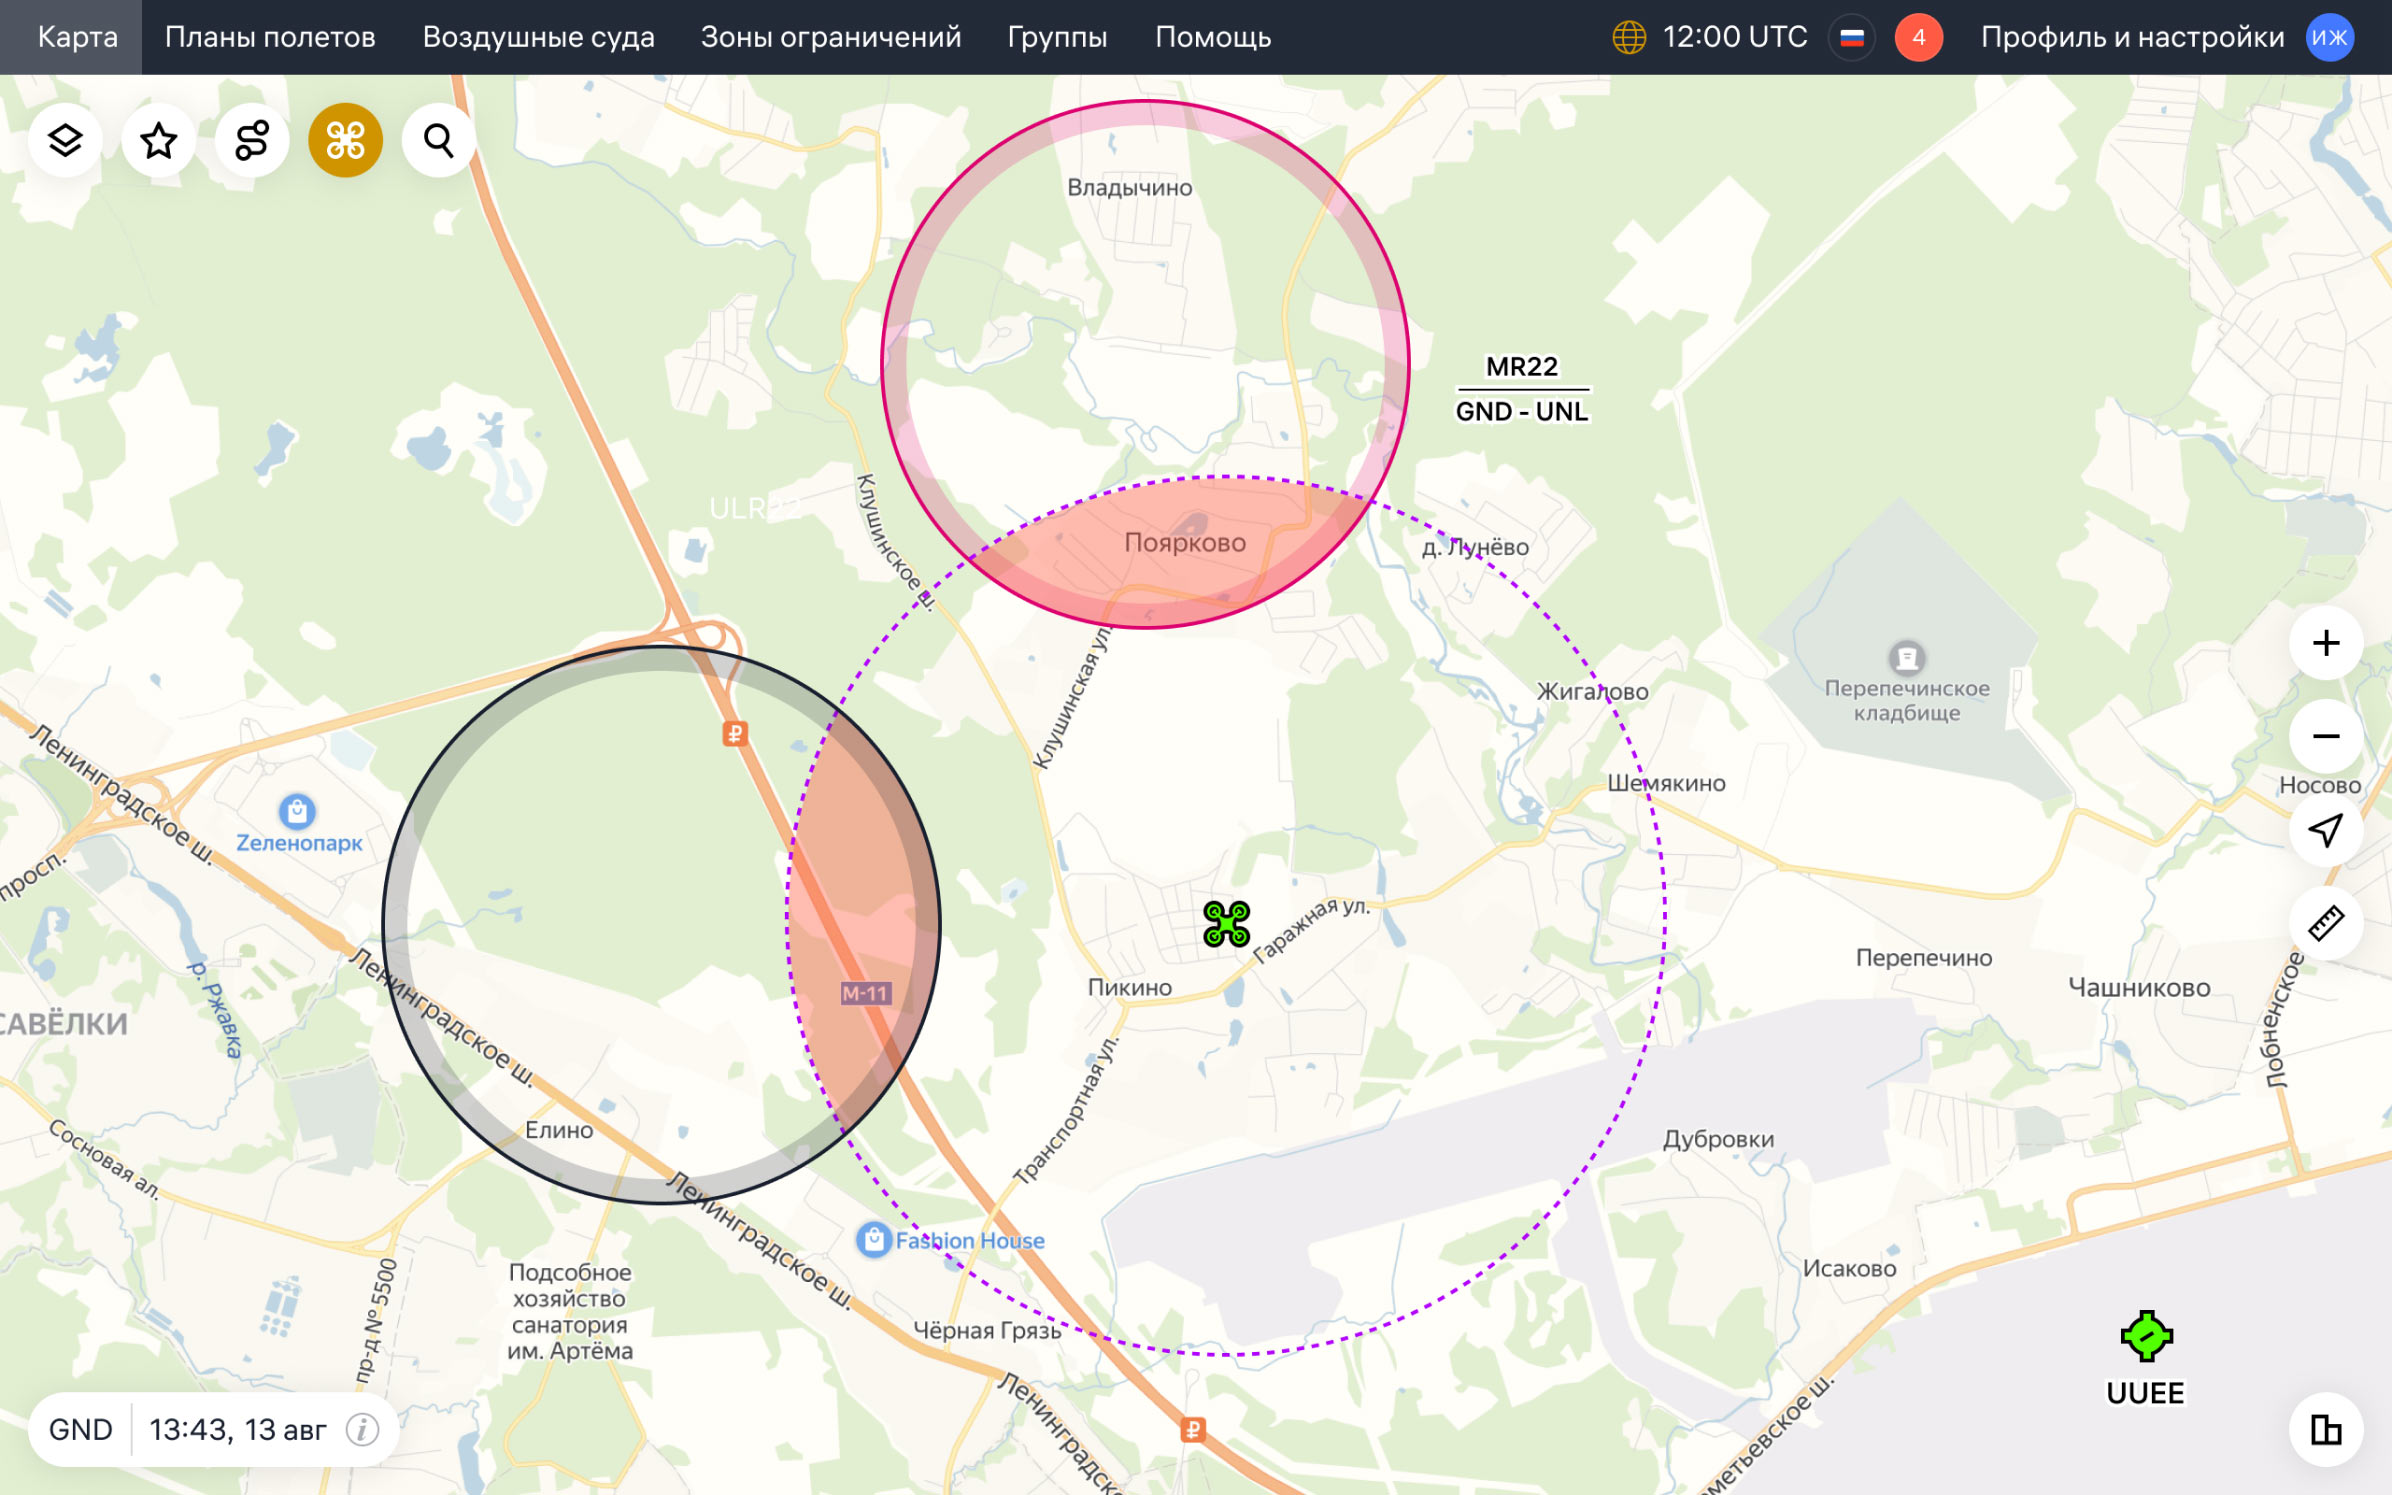Center map on my location

(x=2326, y=830)
